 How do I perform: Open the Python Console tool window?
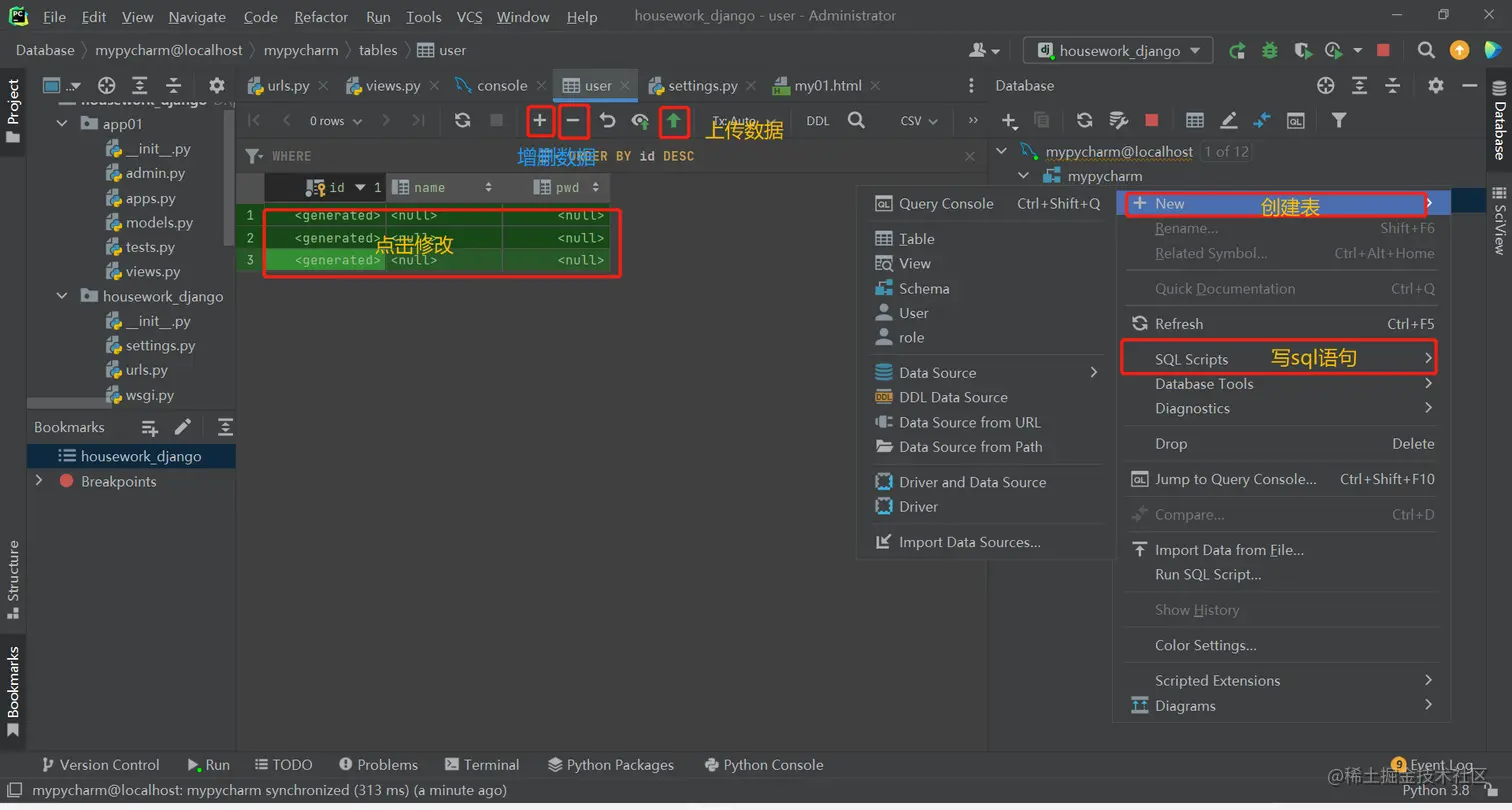(x=763, y=765)
